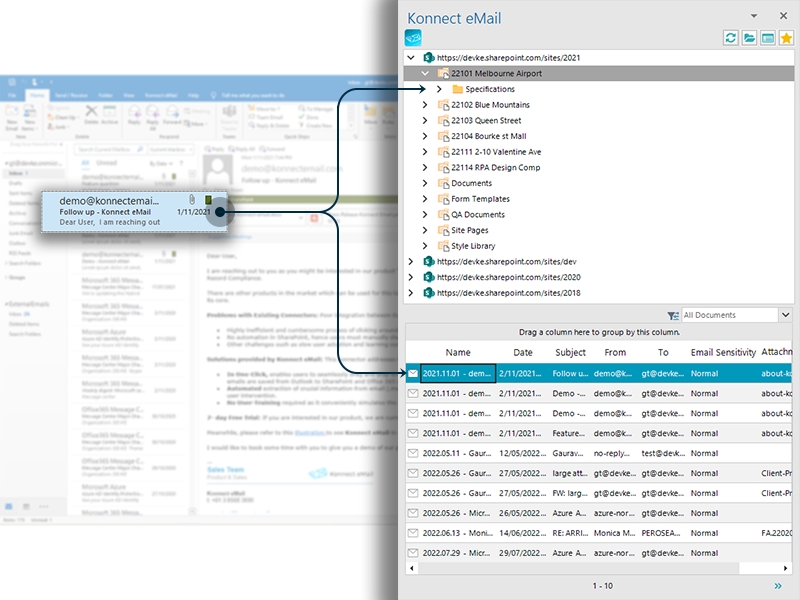Image resolution: width=800 pixels, height=600 pixels.
Task: Select 22101 Melbourne Airport tree item
Action: (496, 73)
